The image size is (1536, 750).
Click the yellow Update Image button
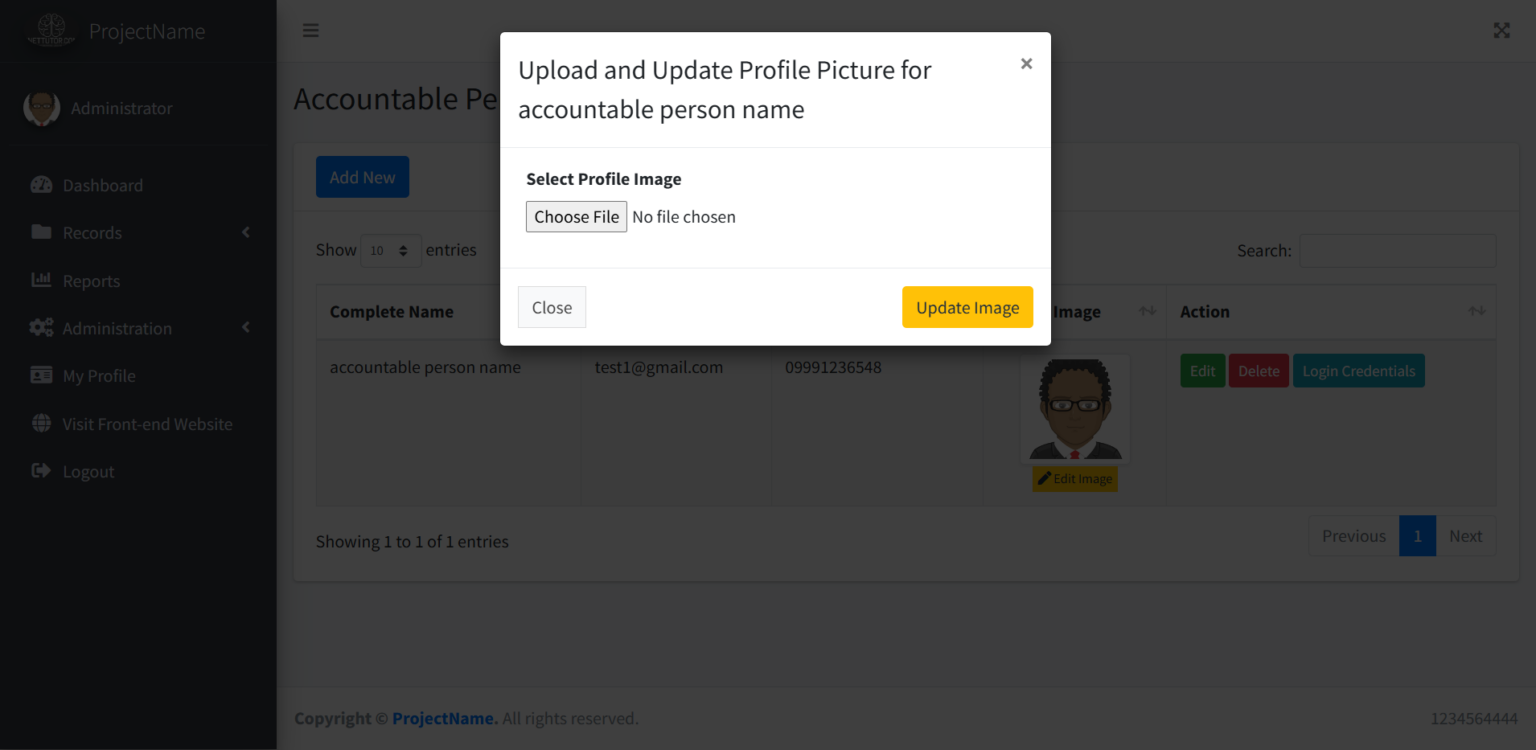coord(967,307)
